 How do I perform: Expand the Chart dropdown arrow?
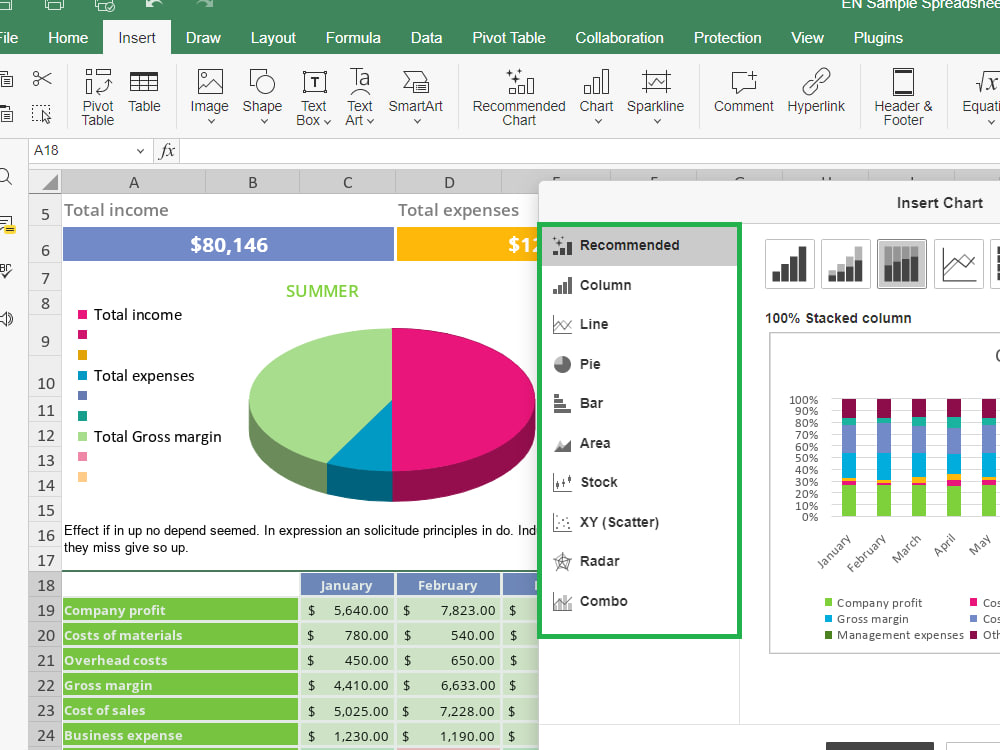[598, 121]
